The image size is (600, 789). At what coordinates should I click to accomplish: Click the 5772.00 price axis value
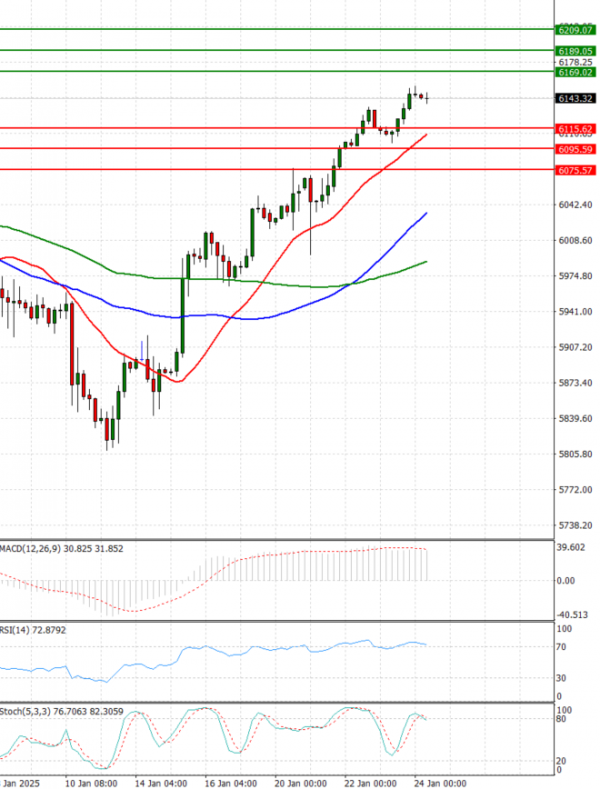[575, 490]
